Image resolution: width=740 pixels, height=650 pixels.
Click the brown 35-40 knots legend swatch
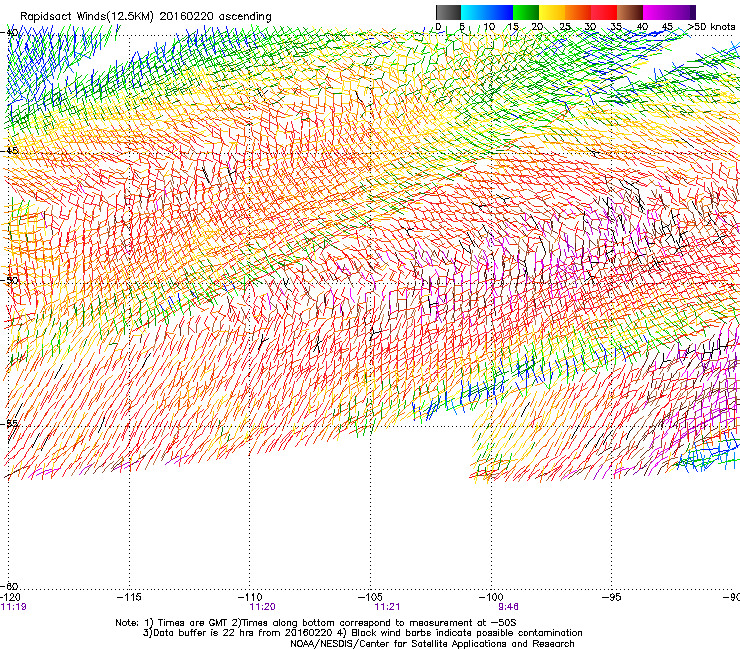[x=630, y=12]
